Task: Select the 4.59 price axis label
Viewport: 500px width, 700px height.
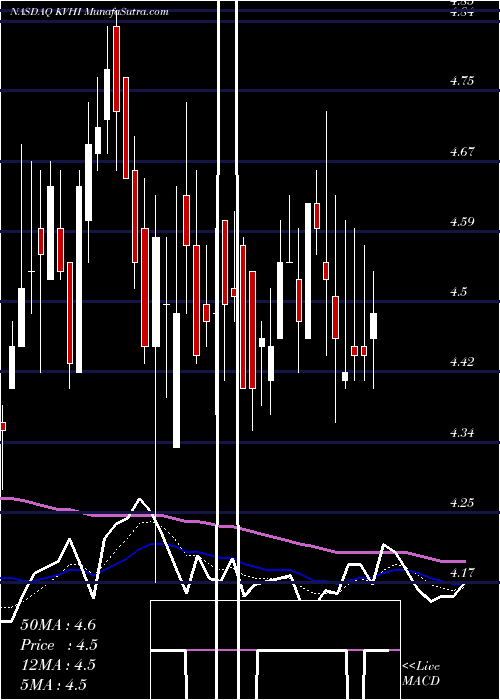Action: click(x=462, y=221)
